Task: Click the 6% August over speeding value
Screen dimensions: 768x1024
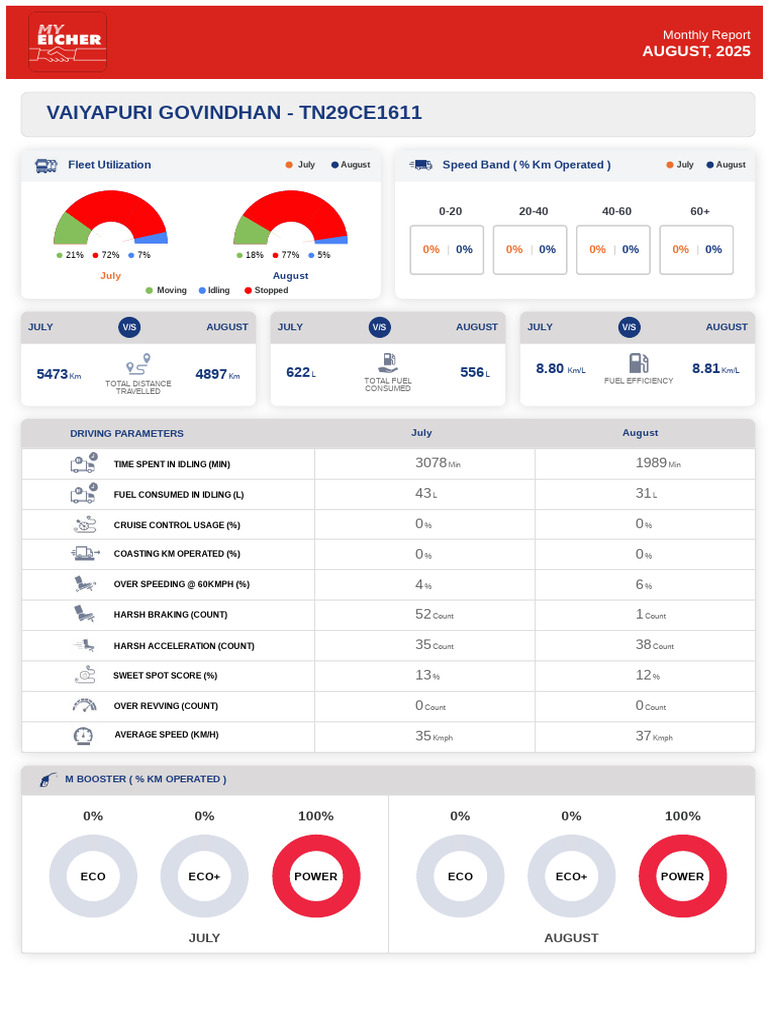Action: (x=644, y=584)
